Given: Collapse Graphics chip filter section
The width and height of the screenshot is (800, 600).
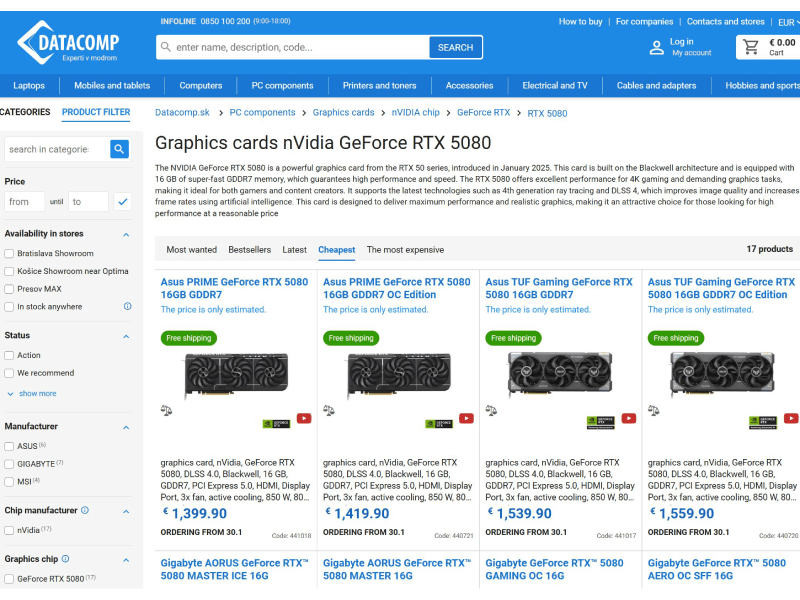Looking at the screenshot, I should pyautogui.click(x=126, y=560).
